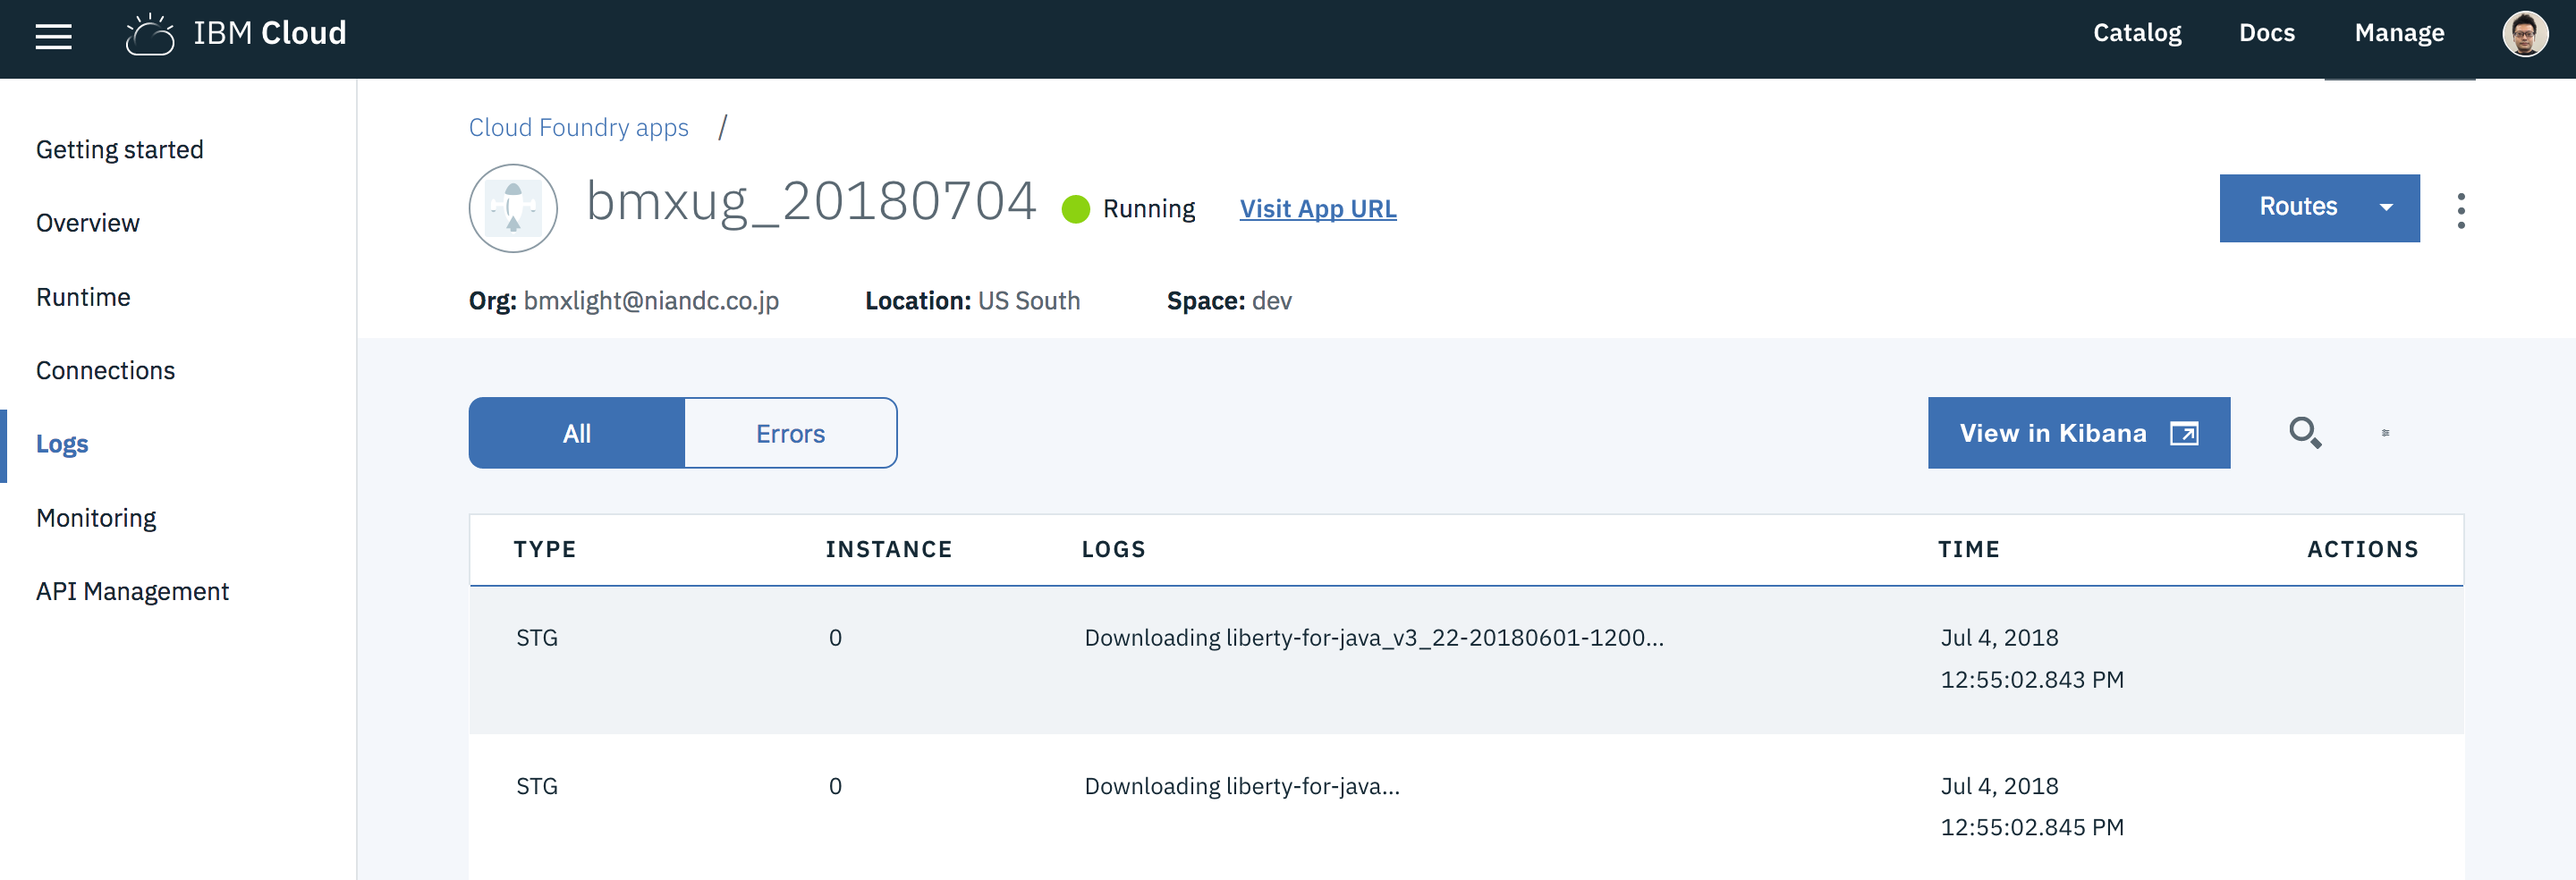This screenshot has width=2576, height=880.
Task: Open the Catalog menu
Action: click(2137, 33)
